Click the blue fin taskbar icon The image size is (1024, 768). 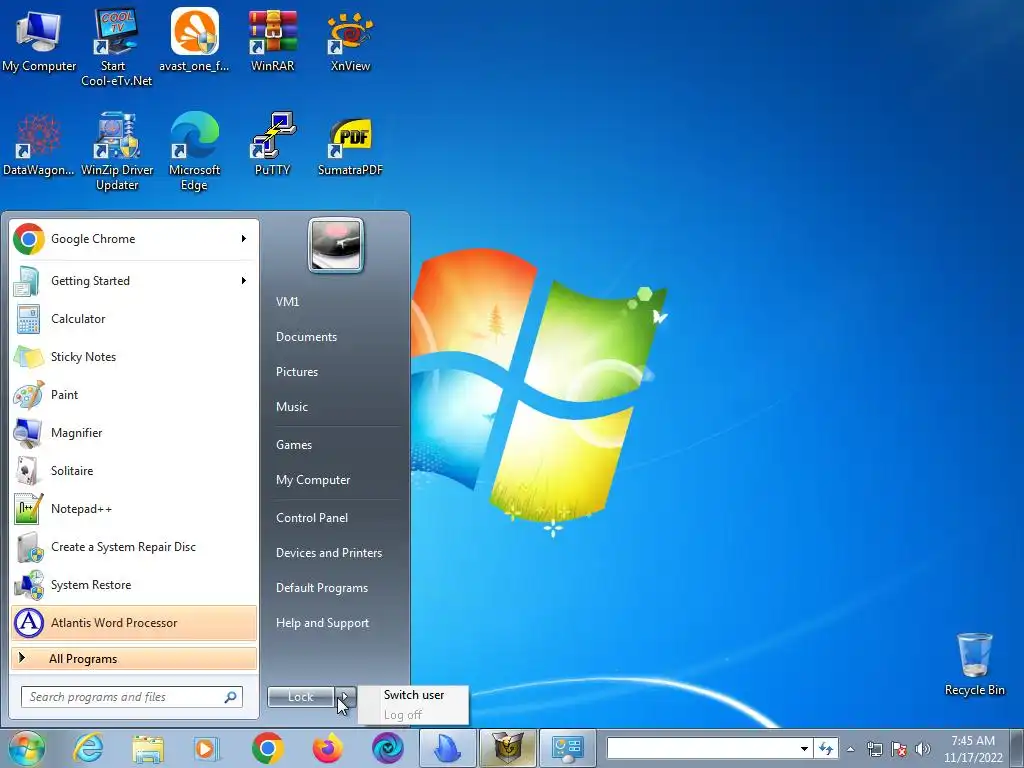[x=448, y=748]
